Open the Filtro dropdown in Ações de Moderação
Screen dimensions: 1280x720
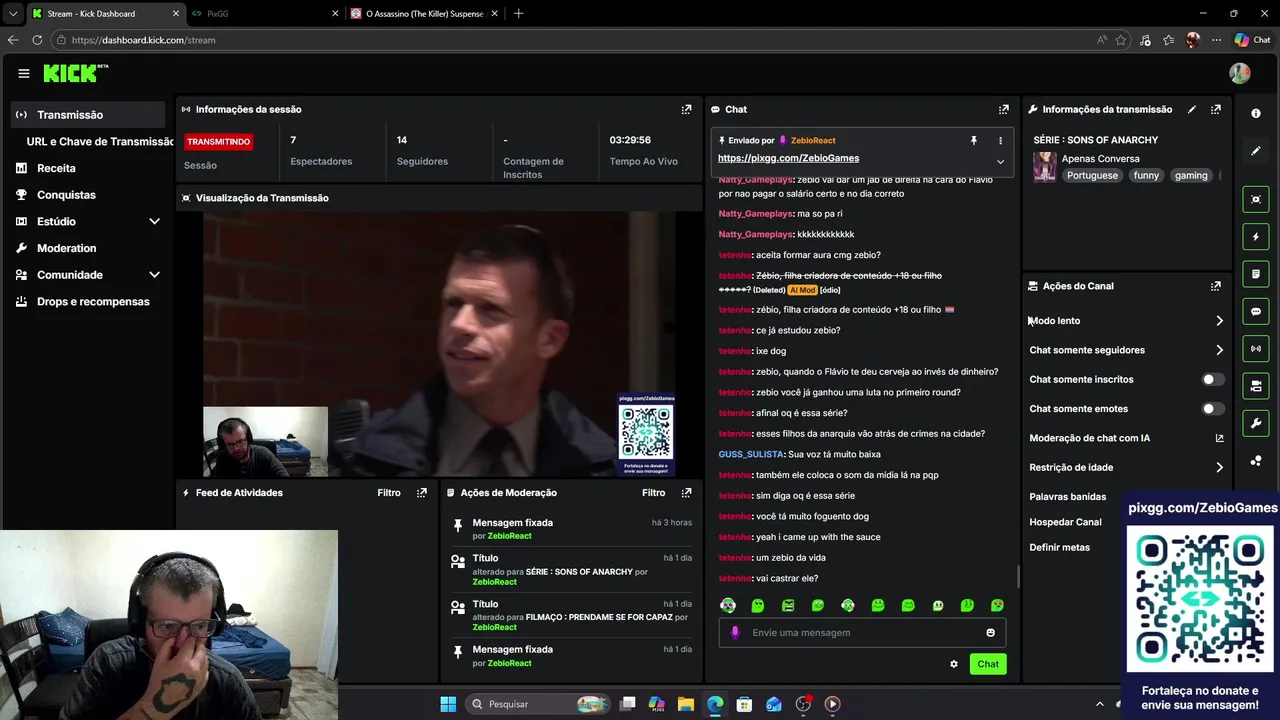[653, 492]
